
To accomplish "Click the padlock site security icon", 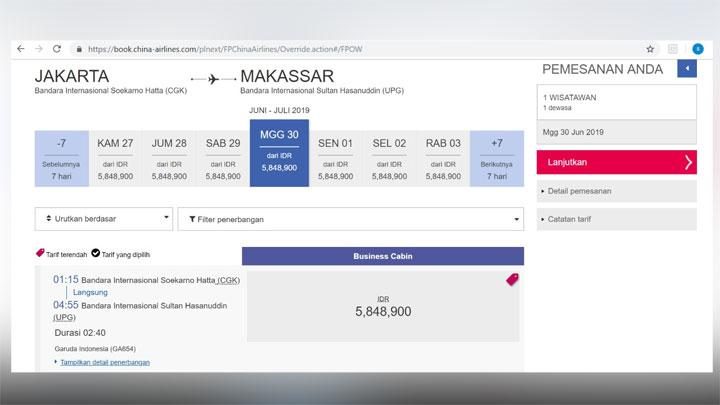I will pyautogui.click(x=77, y=48).
